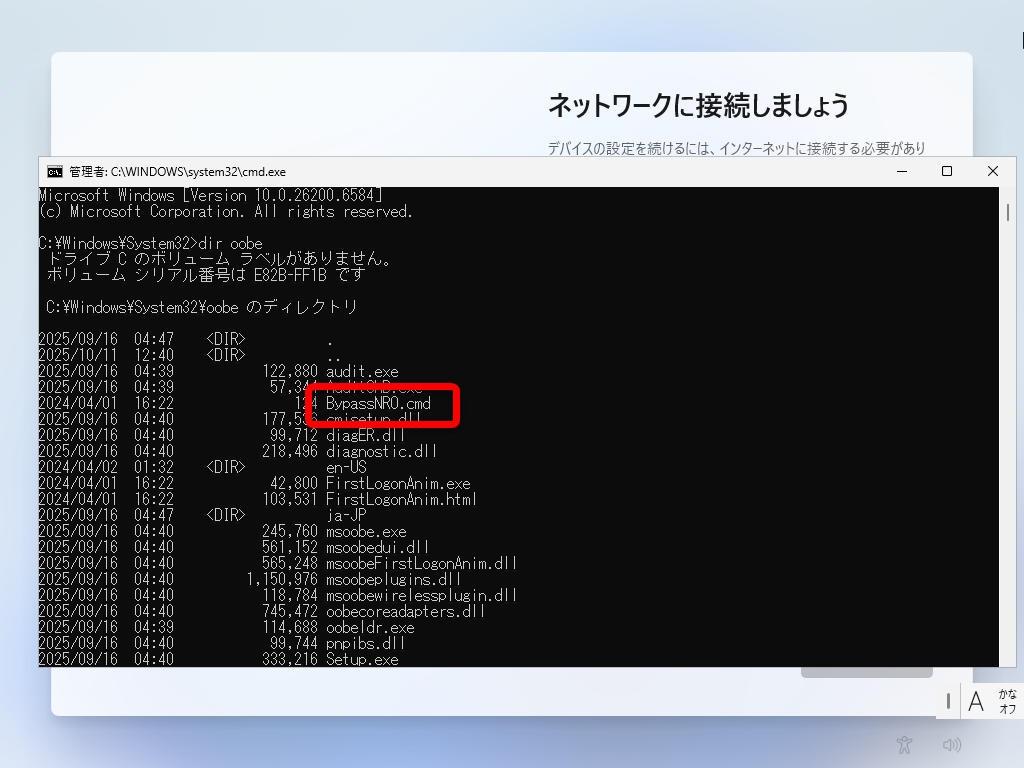Click the volume speaker icon
The height and width of the screenshot is (768, 1024).
[x=951, y=744]
